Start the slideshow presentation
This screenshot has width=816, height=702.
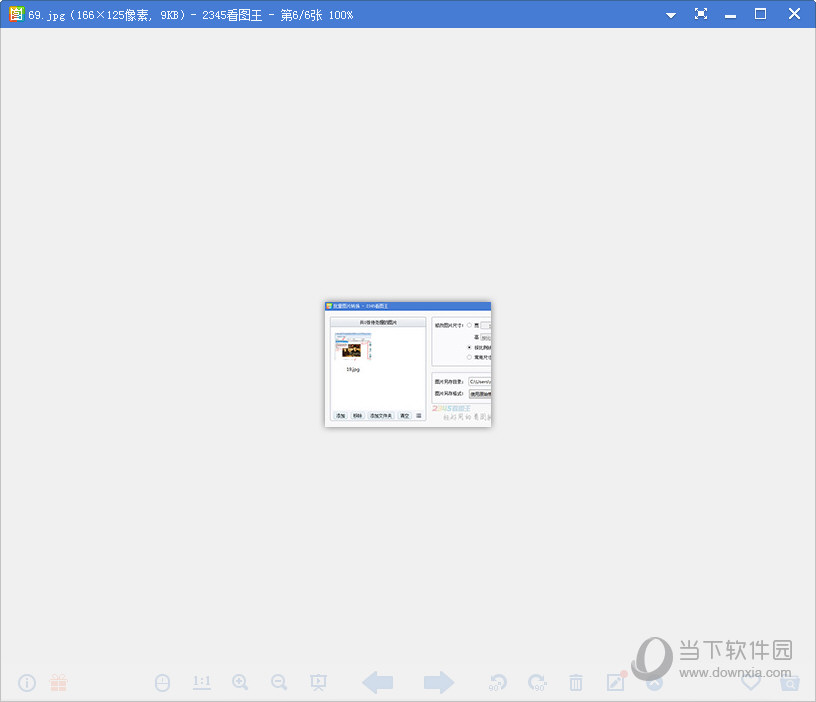click(319, 683)
